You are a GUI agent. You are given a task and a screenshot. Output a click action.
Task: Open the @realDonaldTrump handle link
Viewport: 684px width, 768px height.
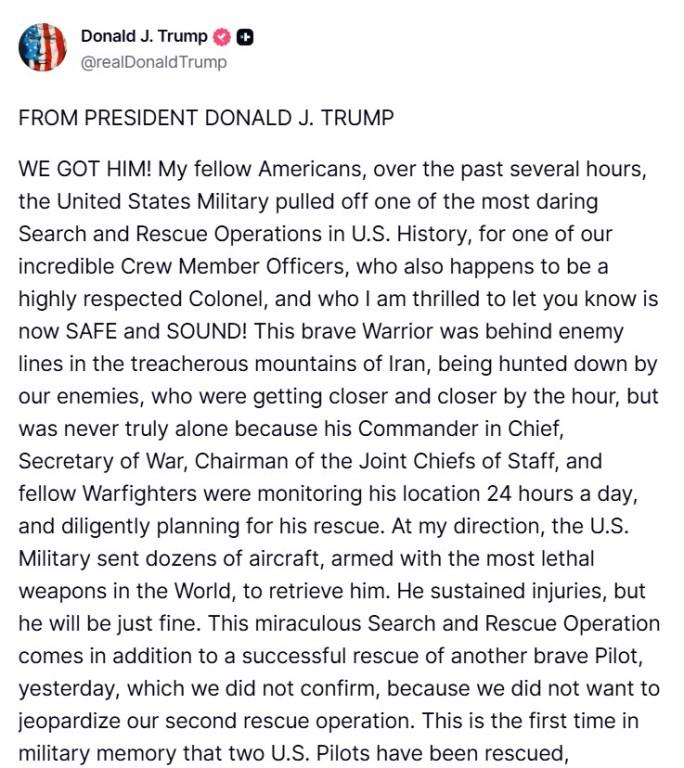(x=153, y=62)
